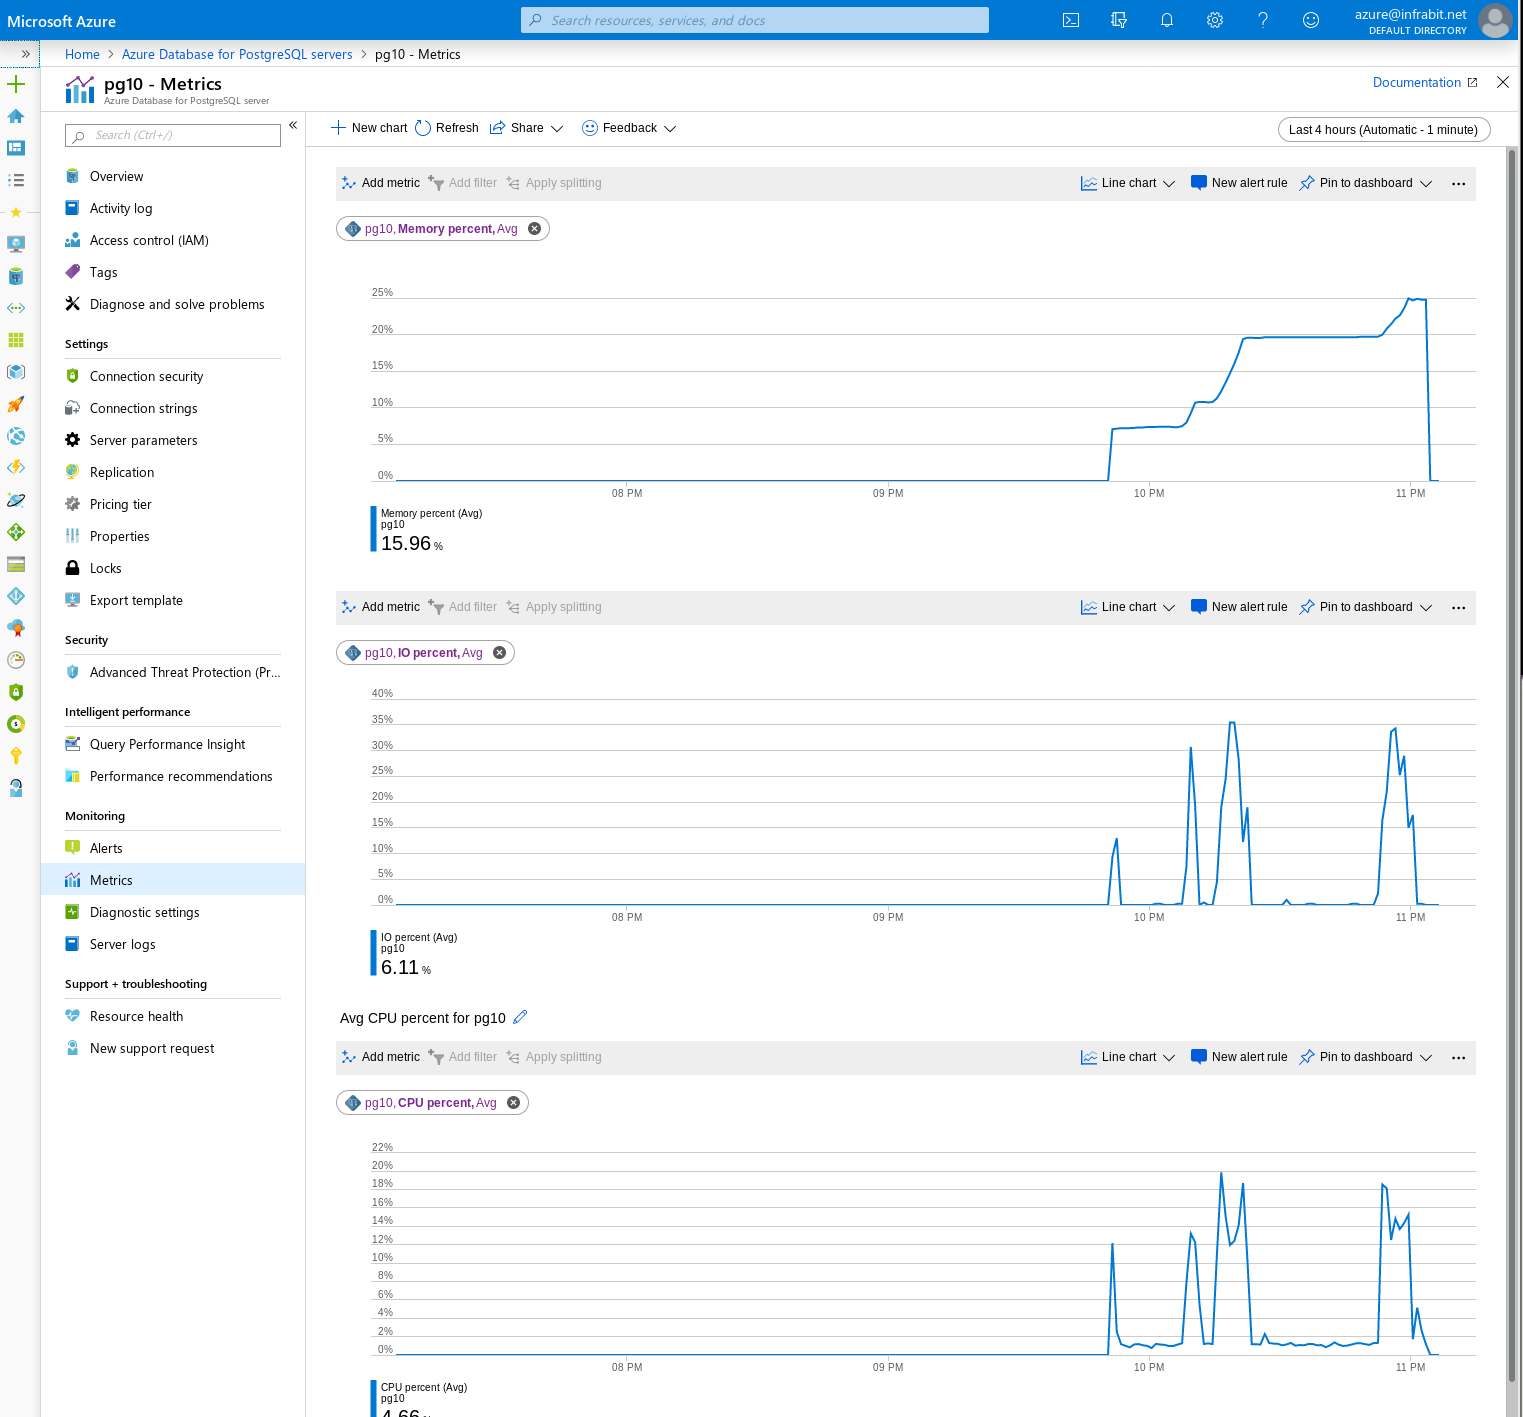Close the Metrics blade with X
This screenshot has height=1417, width=1523.
click(x=1502, y=82)
